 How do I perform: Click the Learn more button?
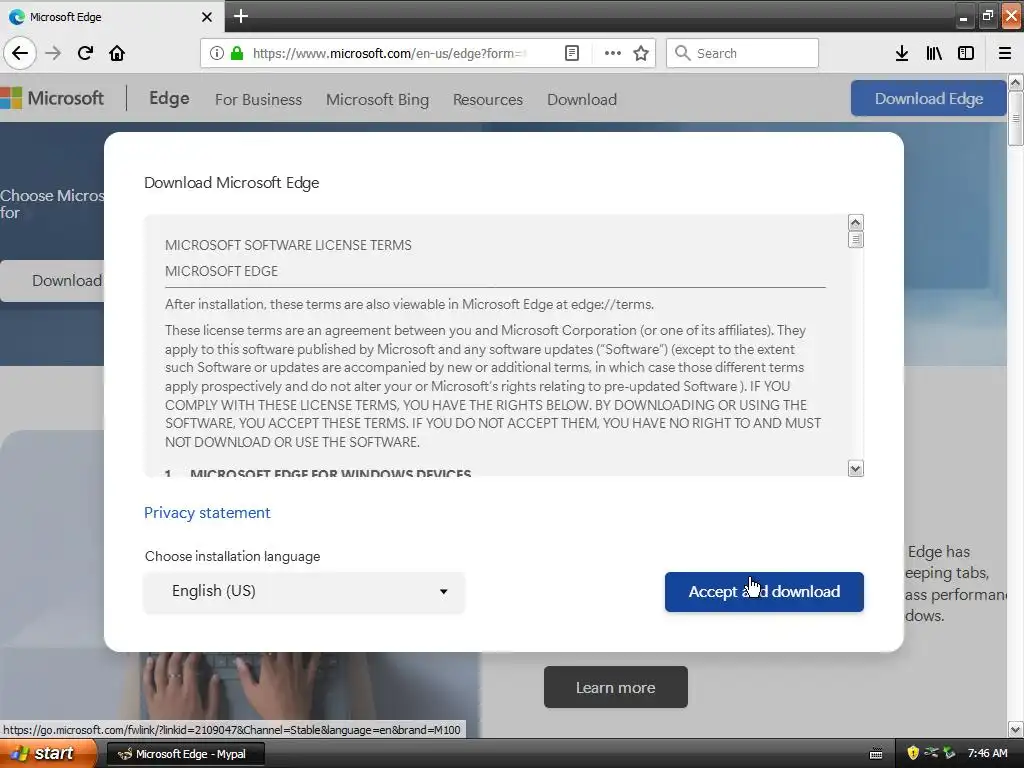(x=615, y=687)
